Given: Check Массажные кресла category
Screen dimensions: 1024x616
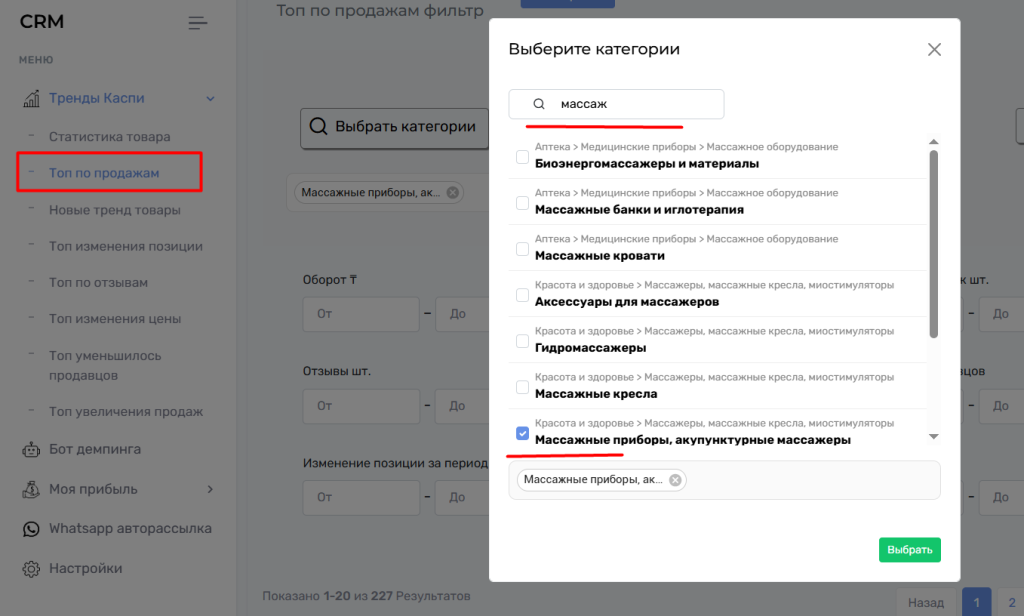Looking at the screenshot, I should coord(522,387).
